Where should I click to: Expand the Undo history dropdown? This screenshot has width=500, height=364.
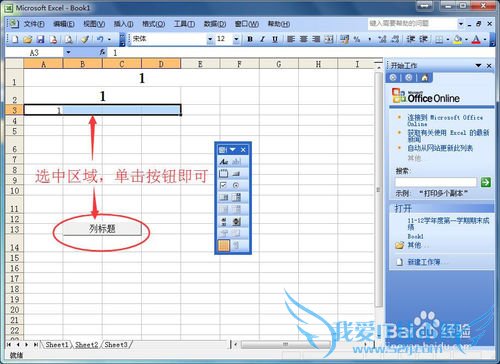tap(109, 39)
